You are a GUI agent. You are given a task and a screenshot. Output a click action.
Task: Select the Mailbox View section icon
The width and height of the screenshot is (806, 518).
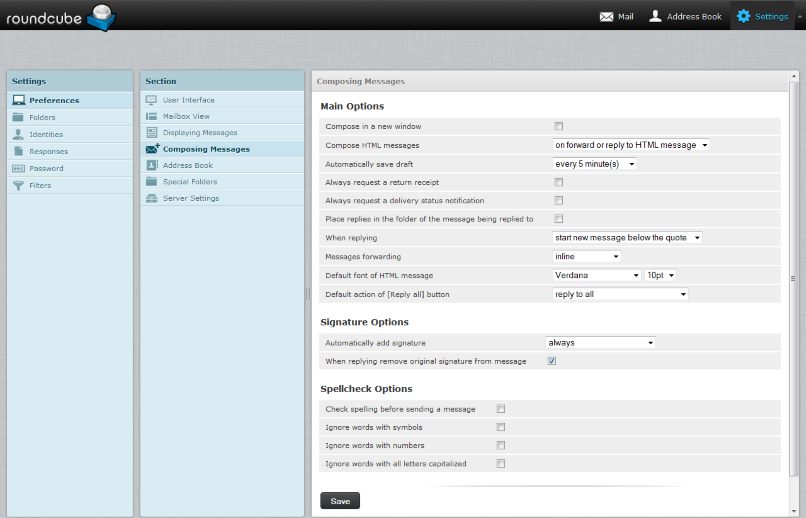(x=152, y=117)
